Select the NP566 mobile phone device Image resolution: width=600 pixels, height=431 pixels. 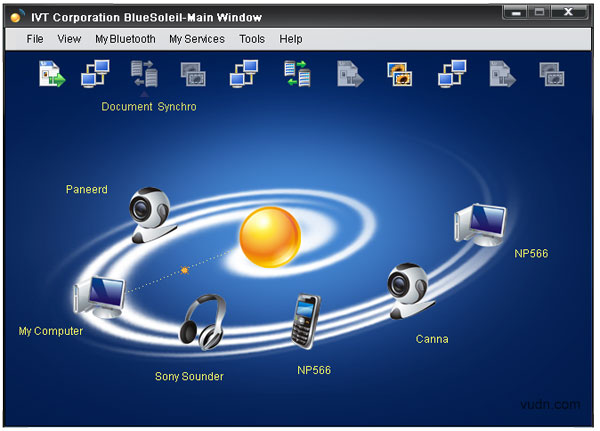[x=305, y=321]
